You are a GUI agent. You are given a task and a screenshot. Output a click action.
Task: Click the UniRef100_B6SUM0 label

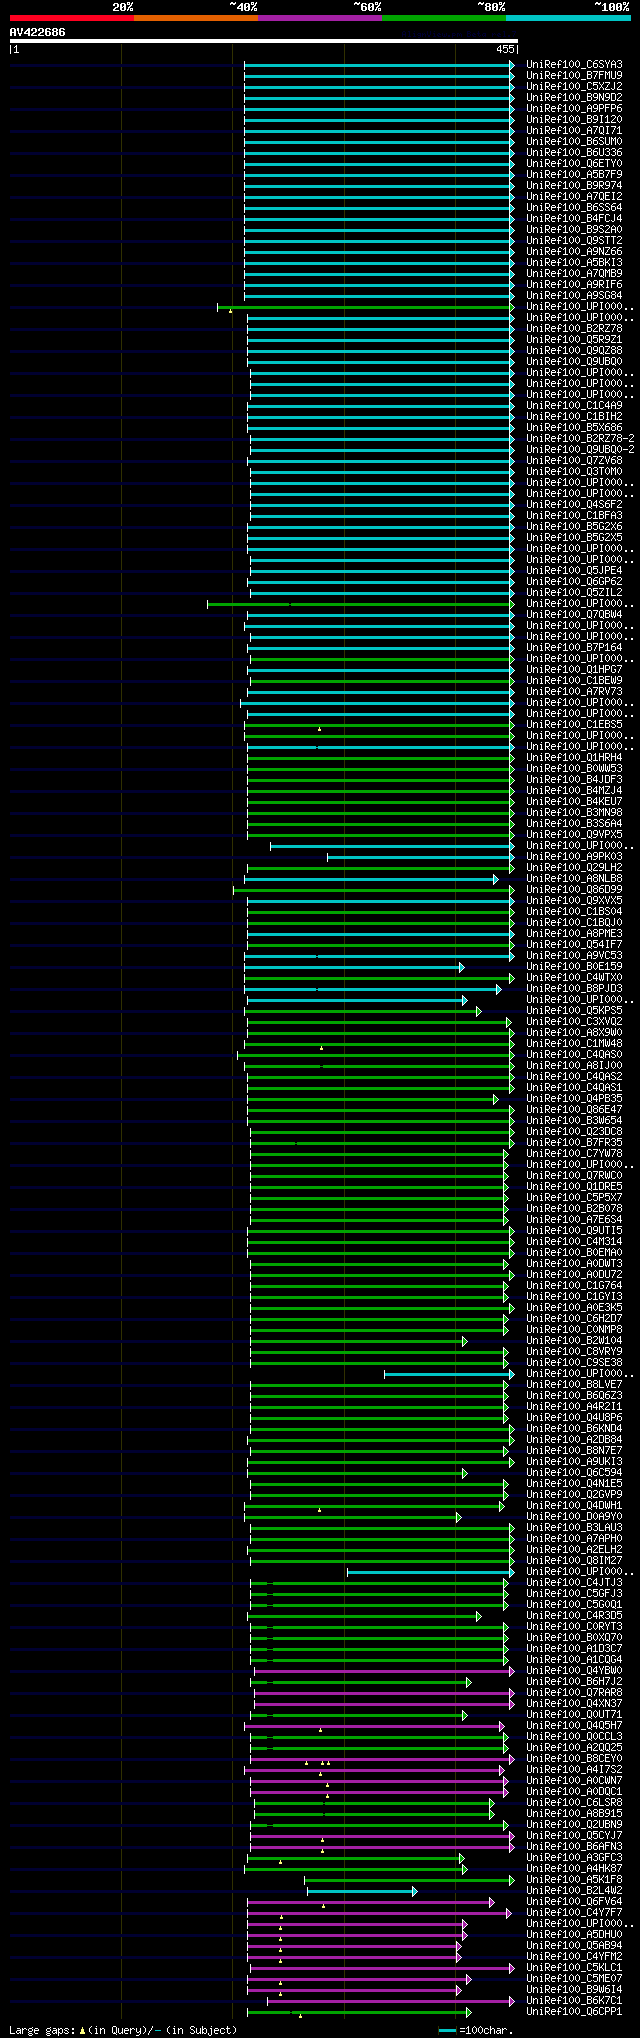pyautogui.click(x=574, y=142)
